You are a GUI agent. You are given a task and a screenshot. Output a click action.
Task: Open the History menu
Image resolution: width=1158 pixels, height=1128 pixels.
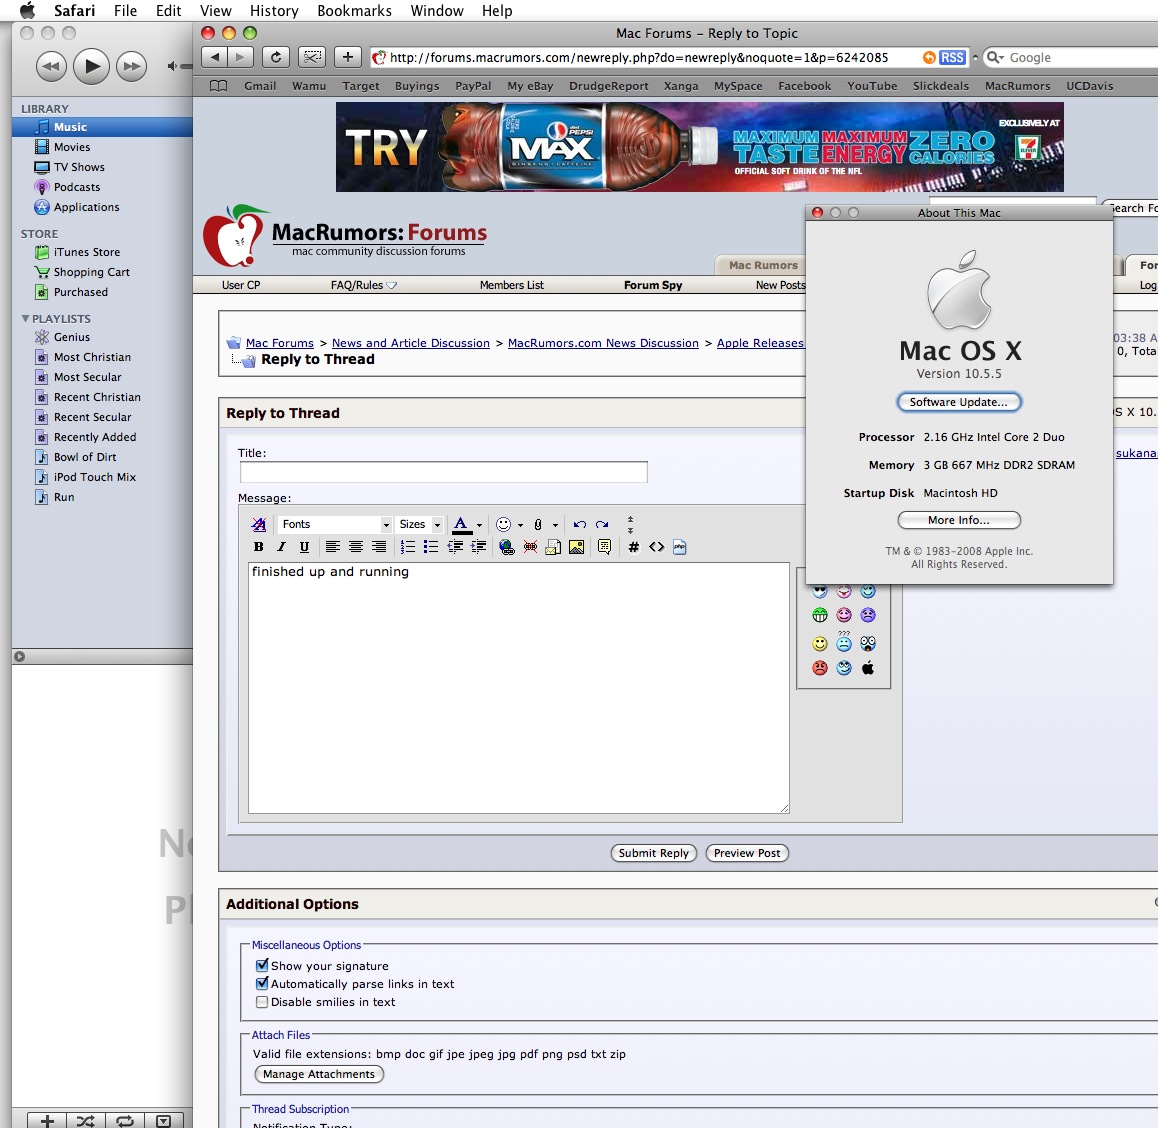(x=274, y=10)
